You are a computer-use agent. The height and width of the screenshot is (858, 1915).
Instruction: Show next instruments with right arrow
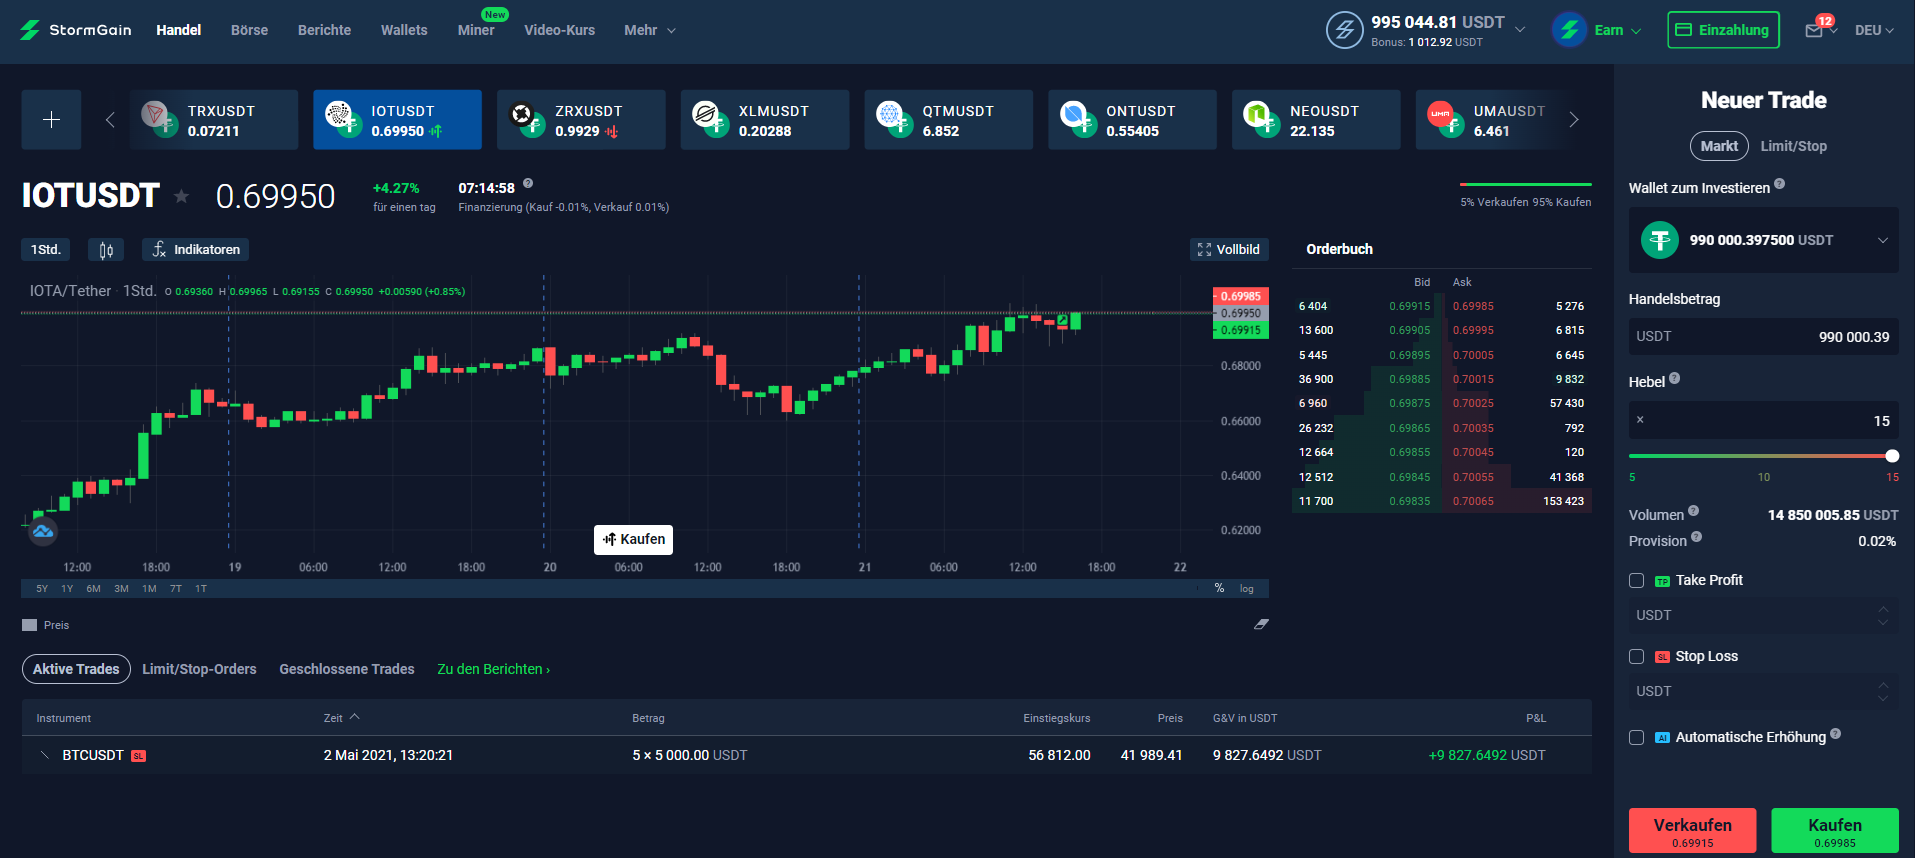(1573, 120)
